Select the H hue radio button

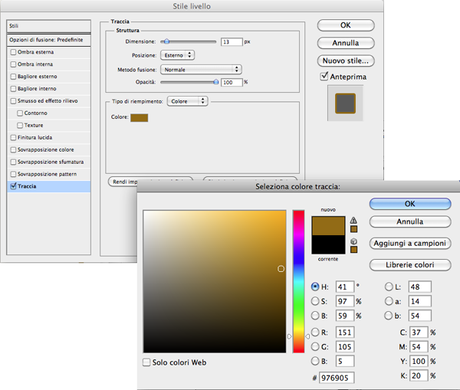(x=315, y=287)
